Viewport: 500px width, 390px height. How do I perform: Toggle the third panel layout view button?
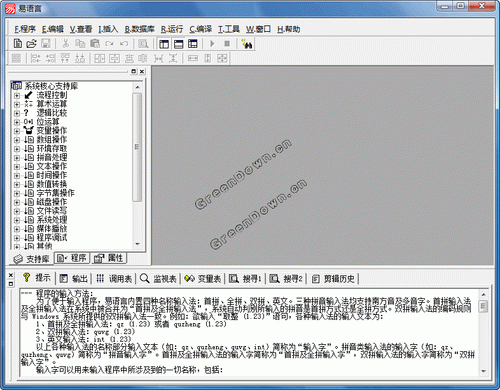pos(193,44)
